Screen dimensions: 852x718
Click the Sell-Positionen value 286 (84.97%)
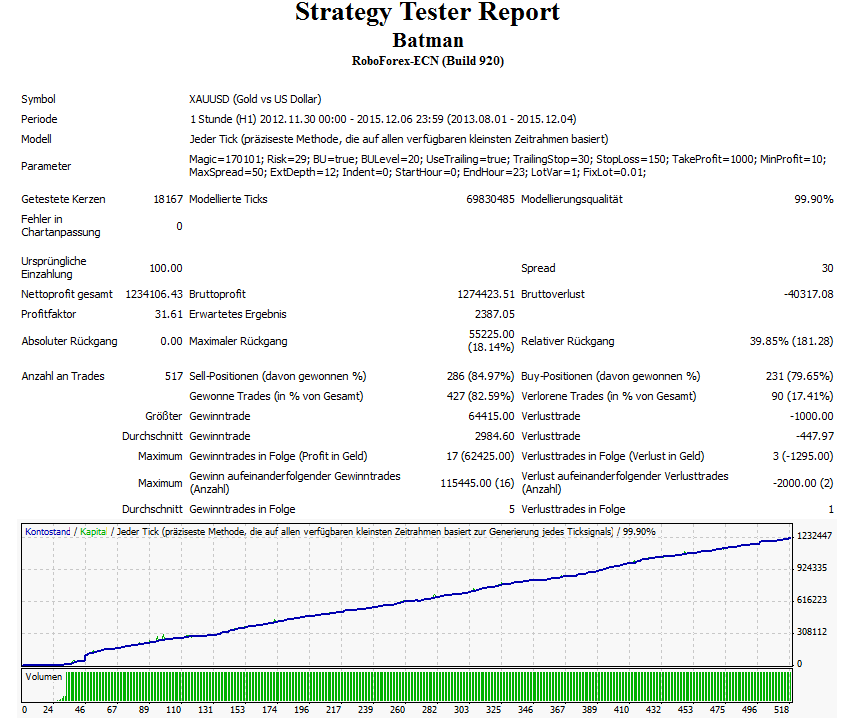480,376
